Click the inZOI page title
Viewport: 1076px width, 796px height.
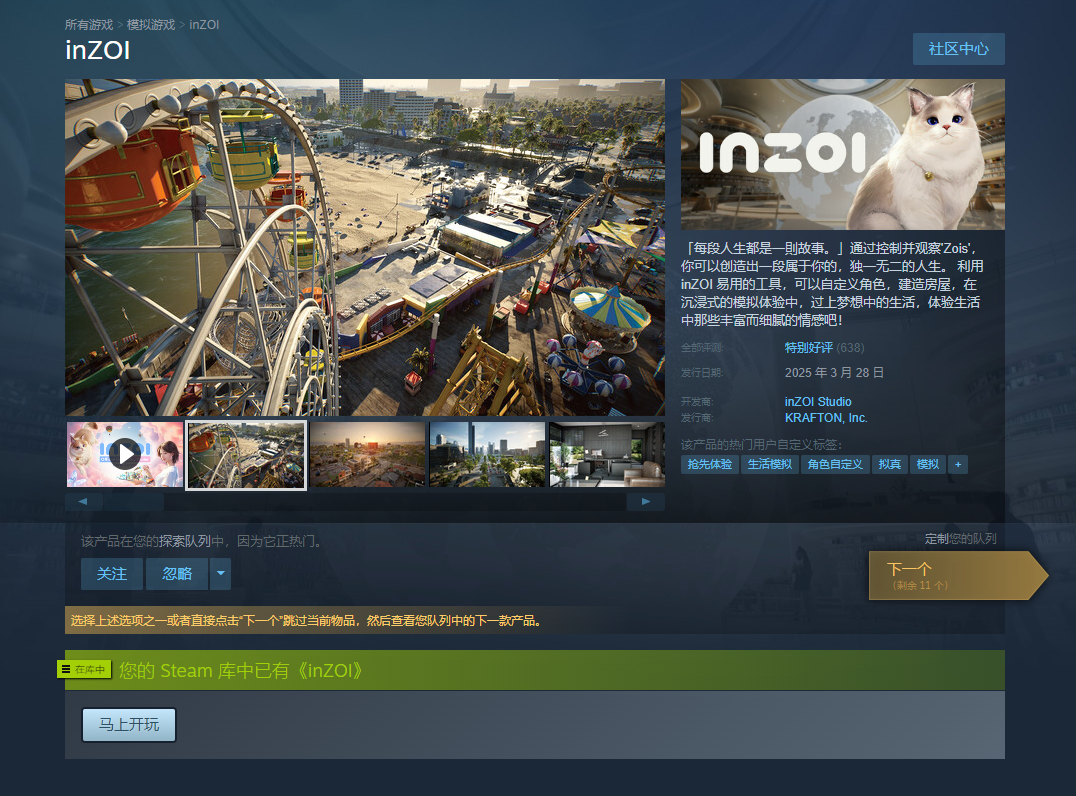coord(97,50)
